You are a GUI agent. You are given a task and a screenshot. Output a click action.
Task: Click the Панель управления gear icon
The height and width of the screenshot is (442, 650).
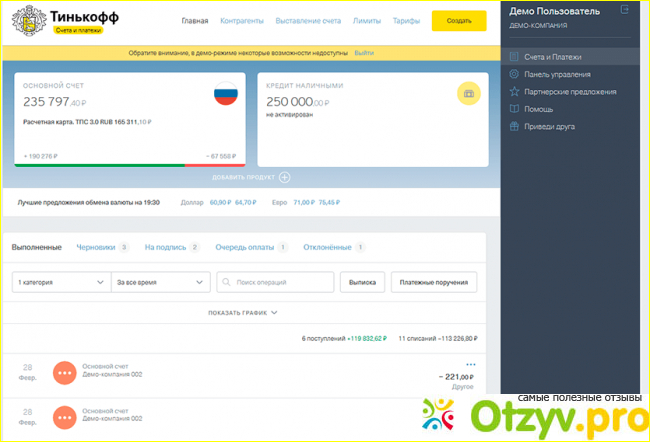[x=514, y=74]
